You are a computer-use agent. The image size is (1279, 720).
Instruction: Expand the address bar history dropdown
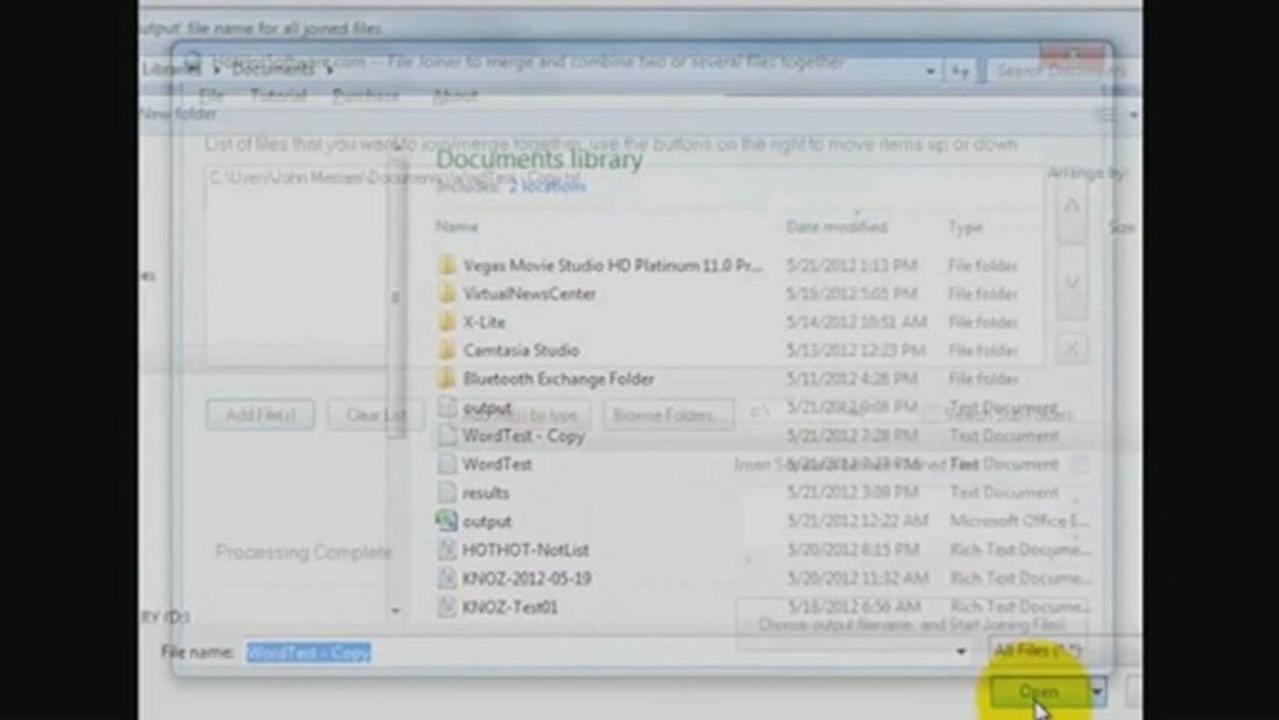pos(930,71)
